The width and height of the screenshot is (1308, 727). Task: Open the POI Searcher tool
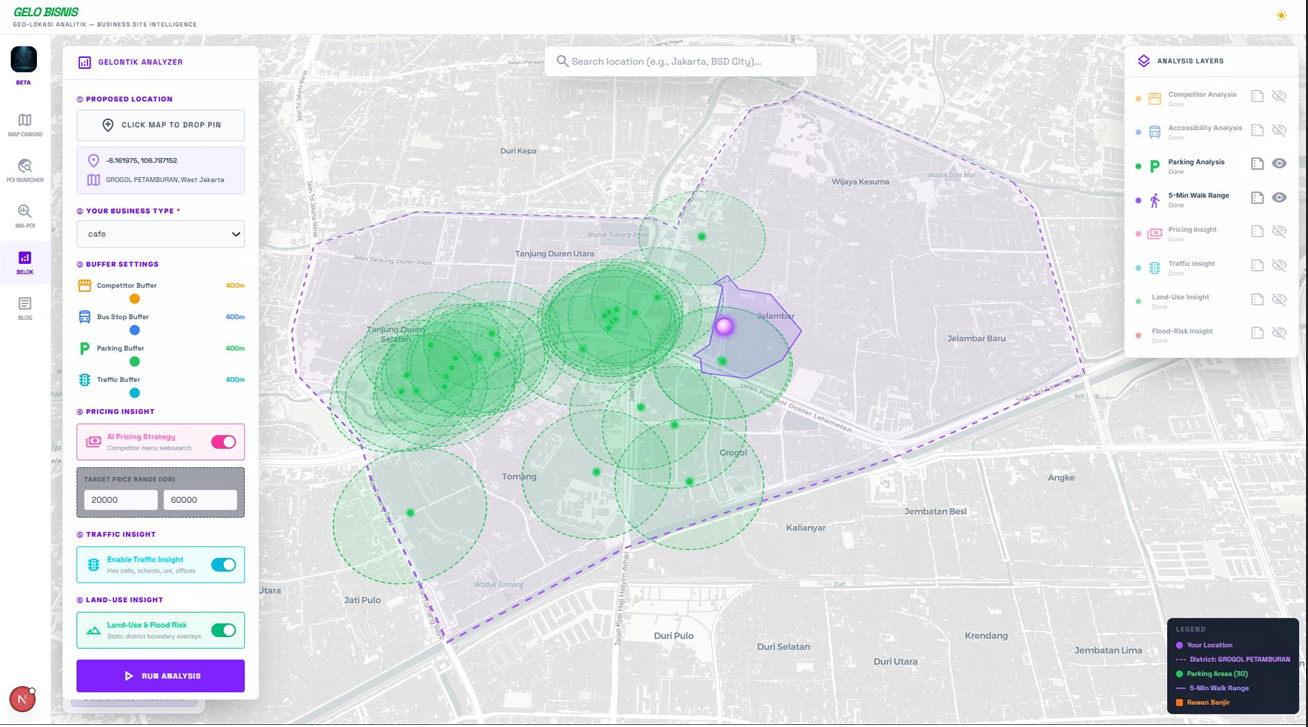(x=25, y=171)
